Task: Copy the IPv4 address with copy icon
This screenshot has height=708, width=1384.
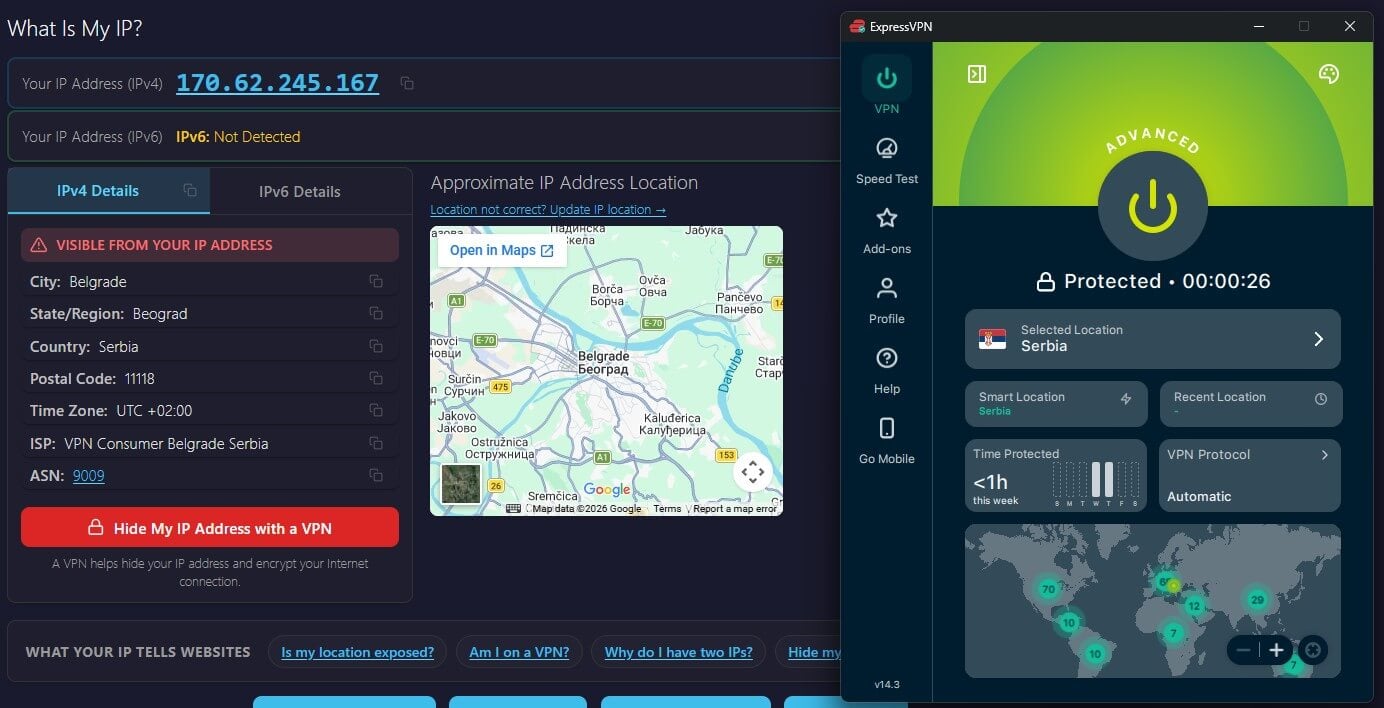Action: 407,84
